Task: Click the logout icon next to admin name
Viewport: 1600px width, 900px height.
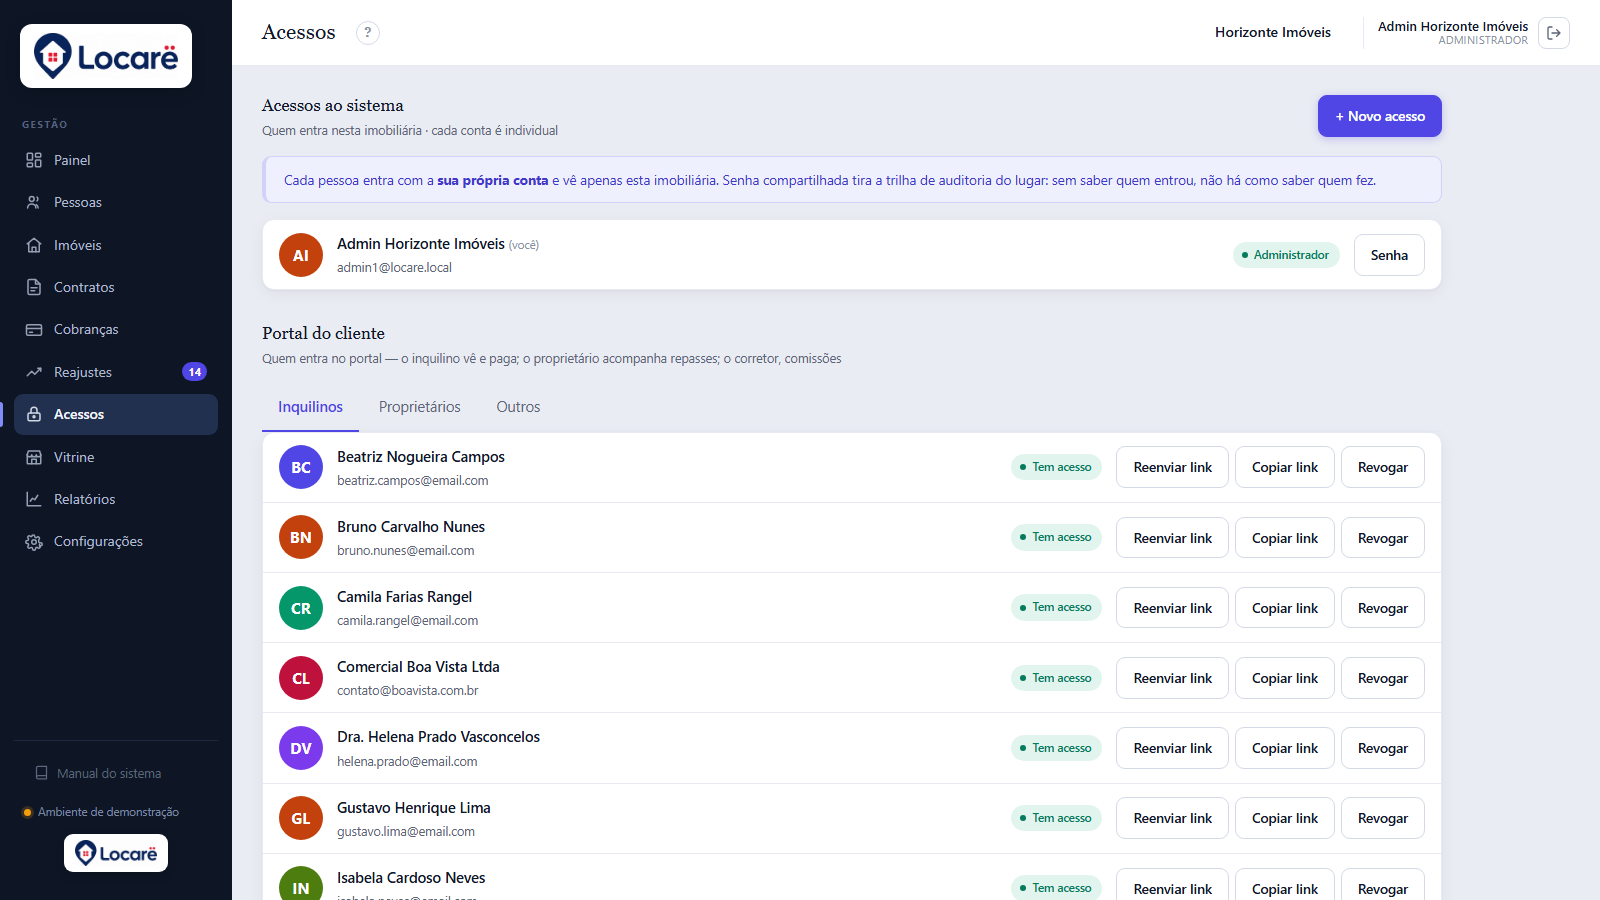Action: pyautogui.click(x=1554, y=33)
